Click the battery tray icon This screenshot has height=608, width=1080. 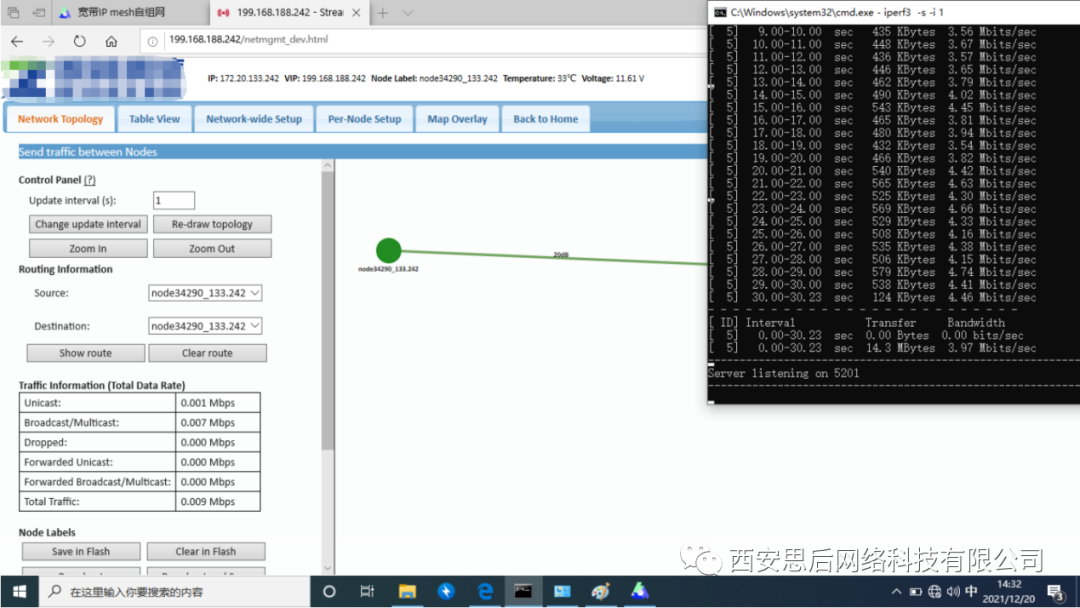(x=915, y=591)
